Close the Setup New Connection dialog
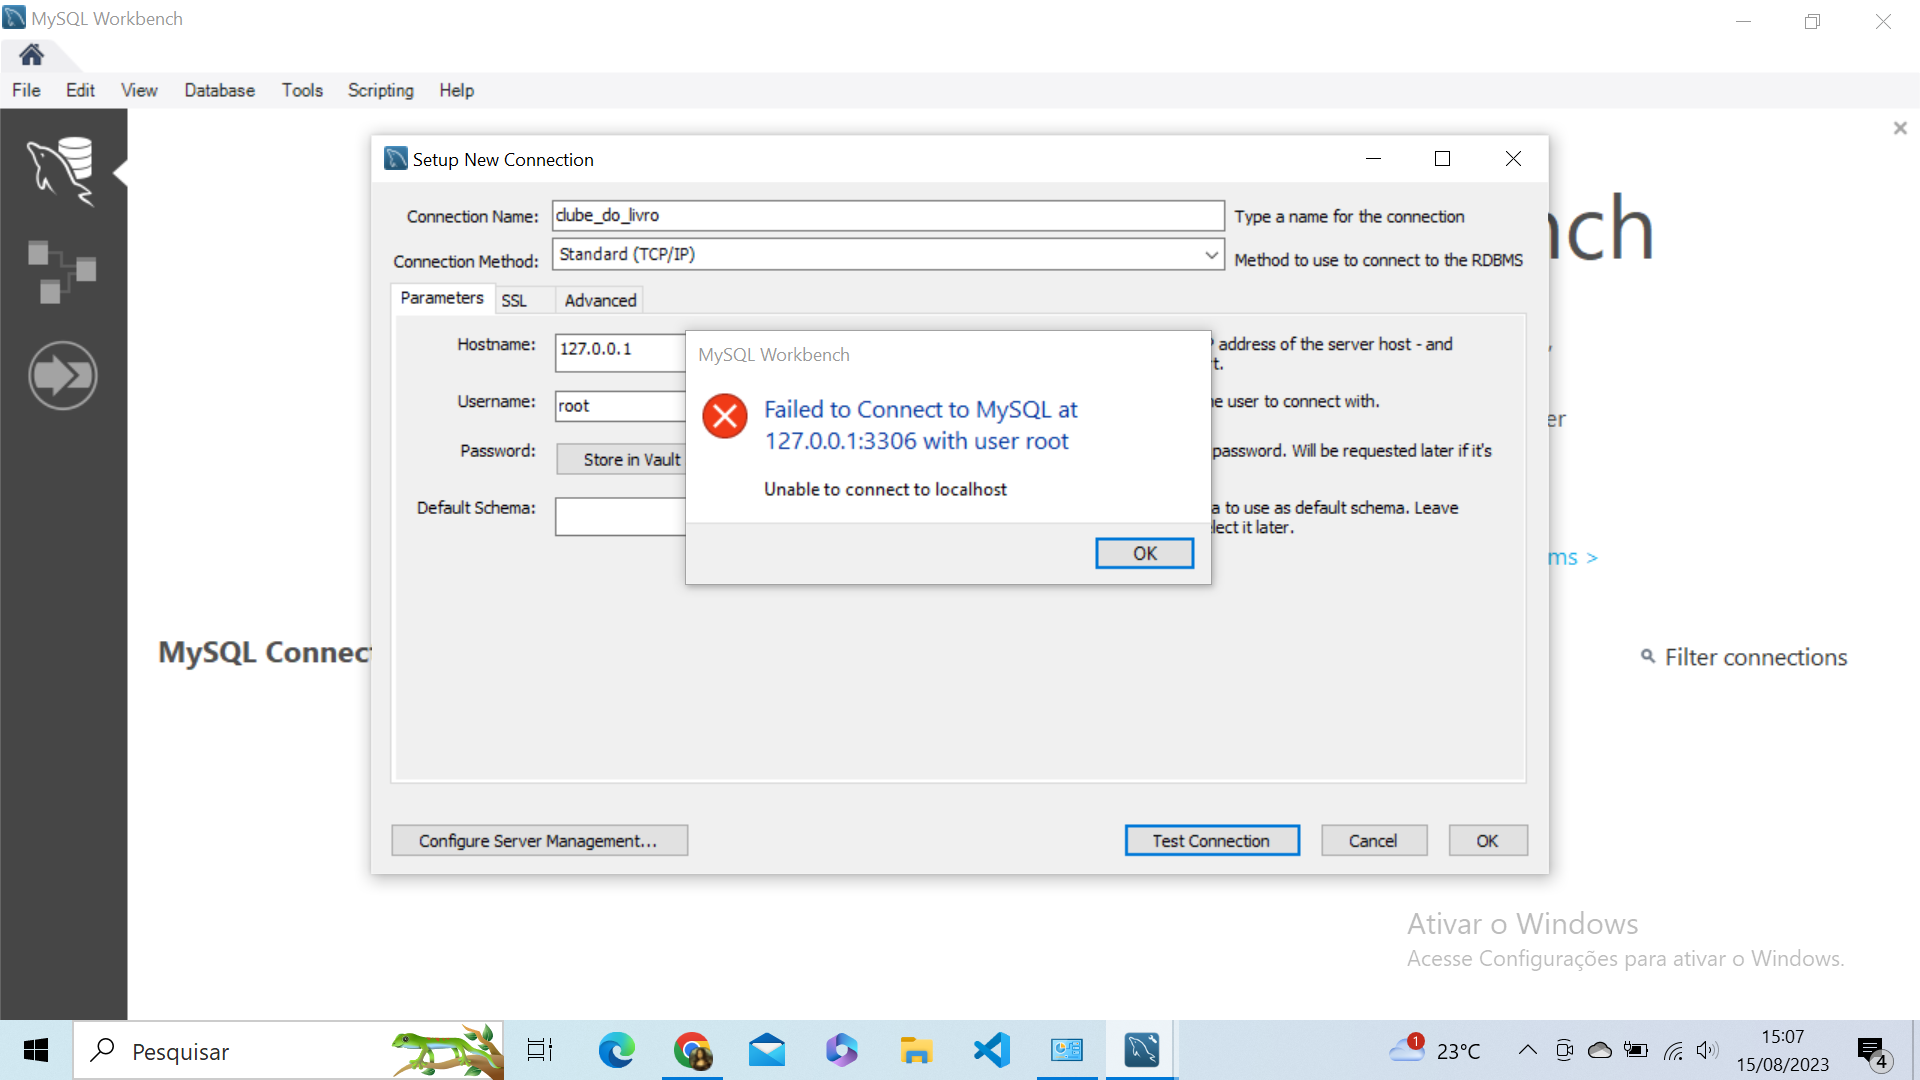The width and height of the screenshot is (1920, 1080). click(x=1513, y=159)
